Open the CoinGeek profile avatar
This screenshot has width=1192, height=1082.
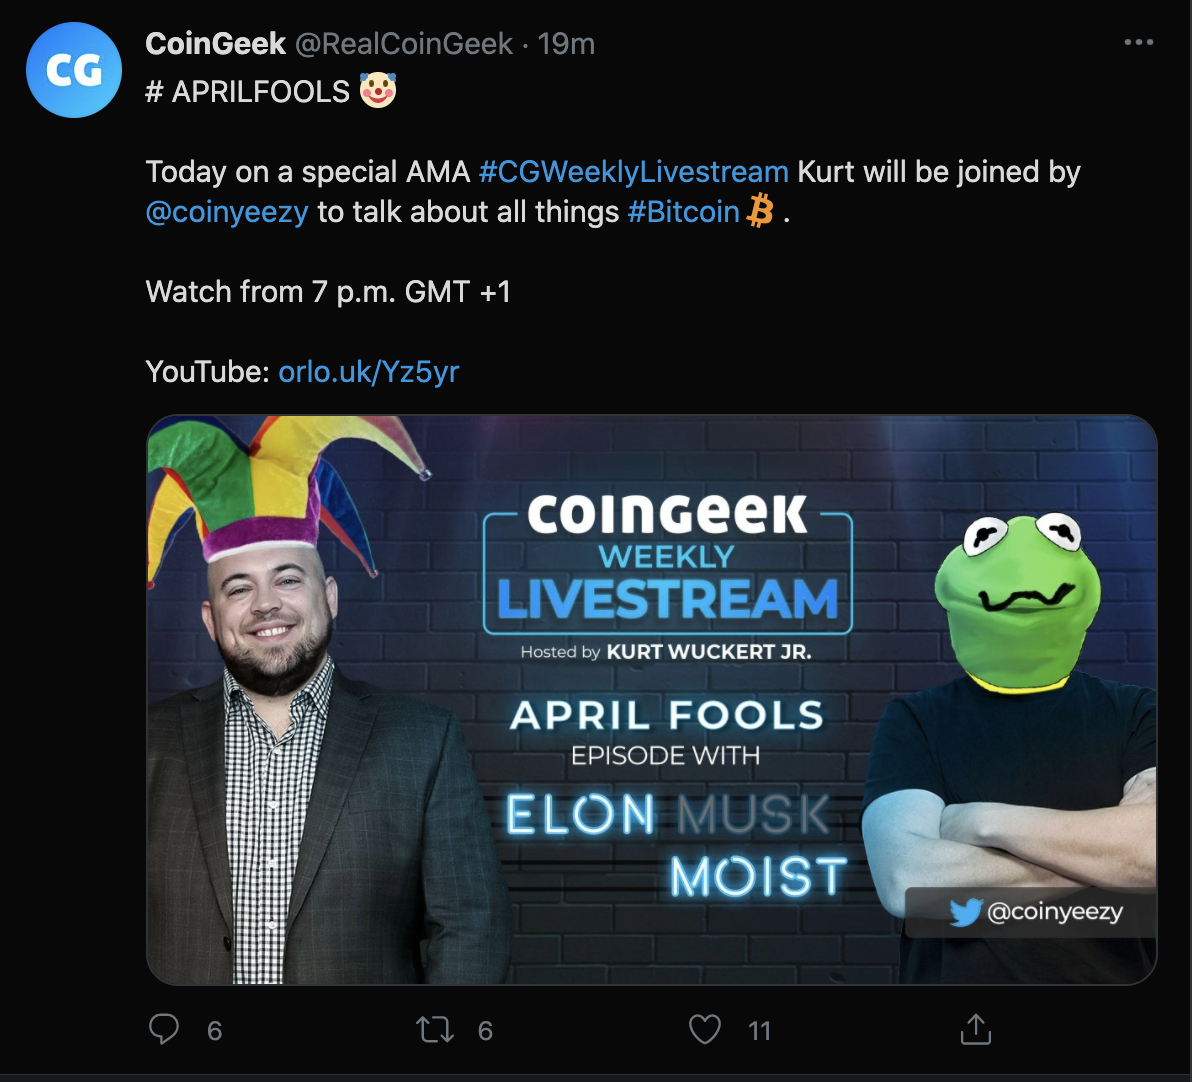point(73,71)
